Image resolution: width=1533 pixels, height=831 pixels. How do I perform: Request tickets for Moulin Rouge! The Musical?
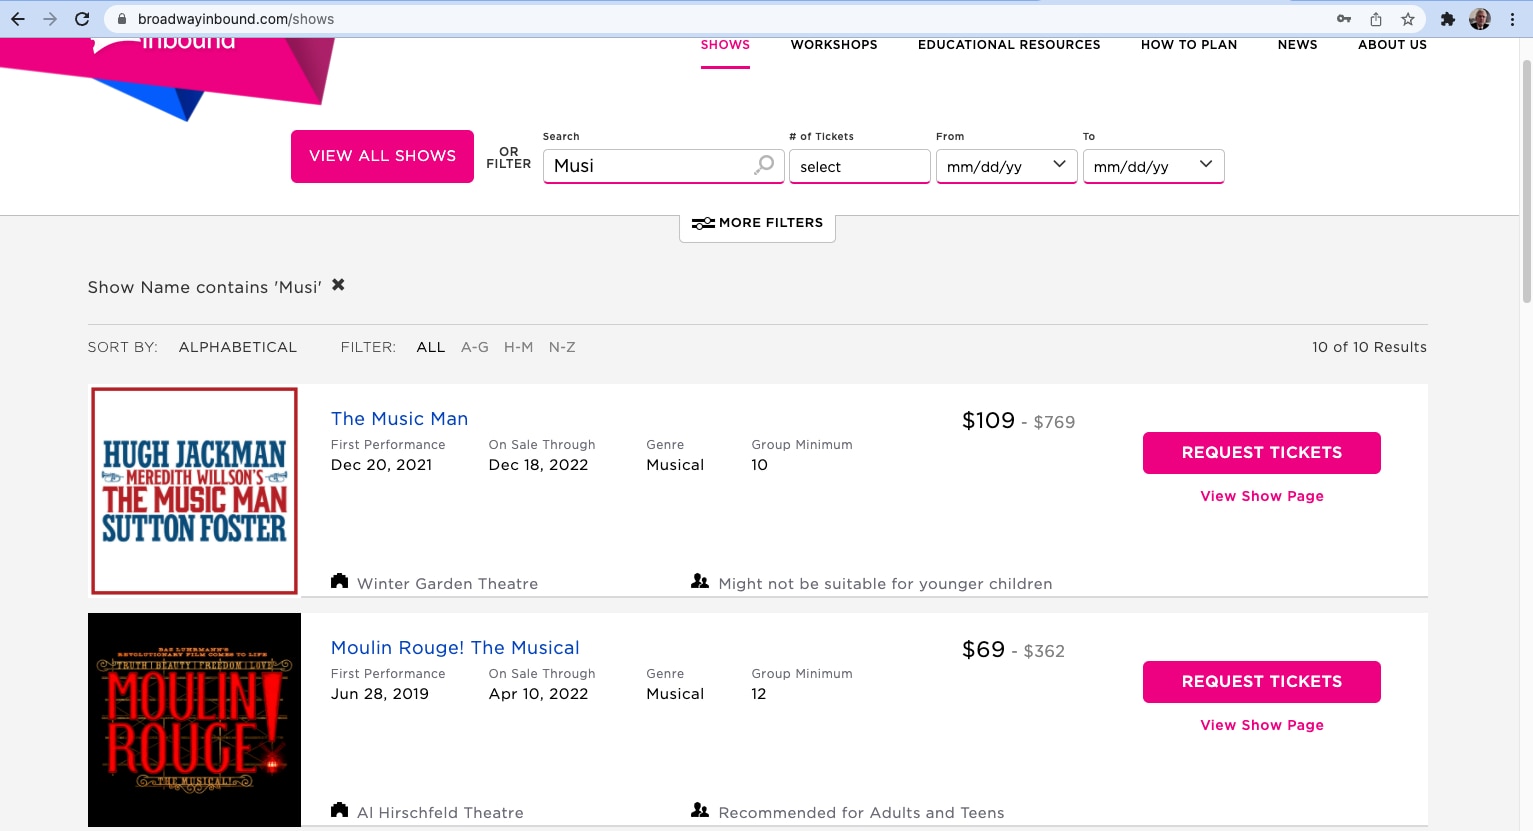(1262, 682)
